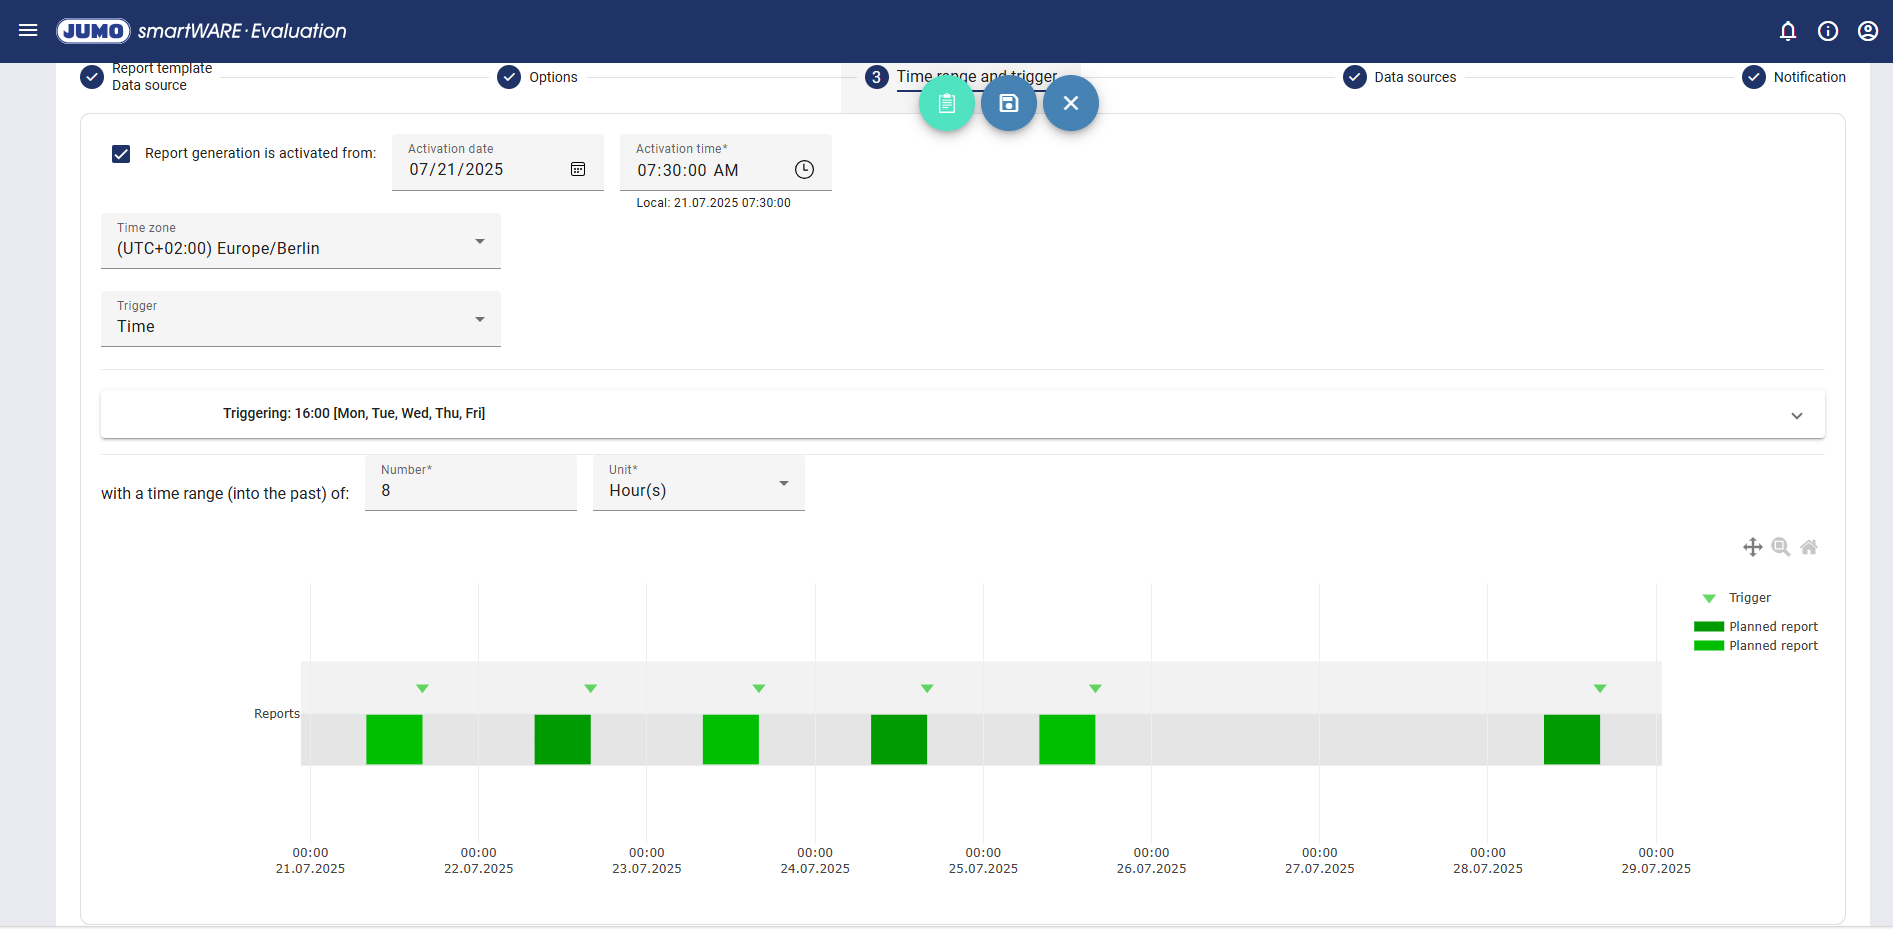Open the notifications bell
The image size is (1893, 929).
1788,31
